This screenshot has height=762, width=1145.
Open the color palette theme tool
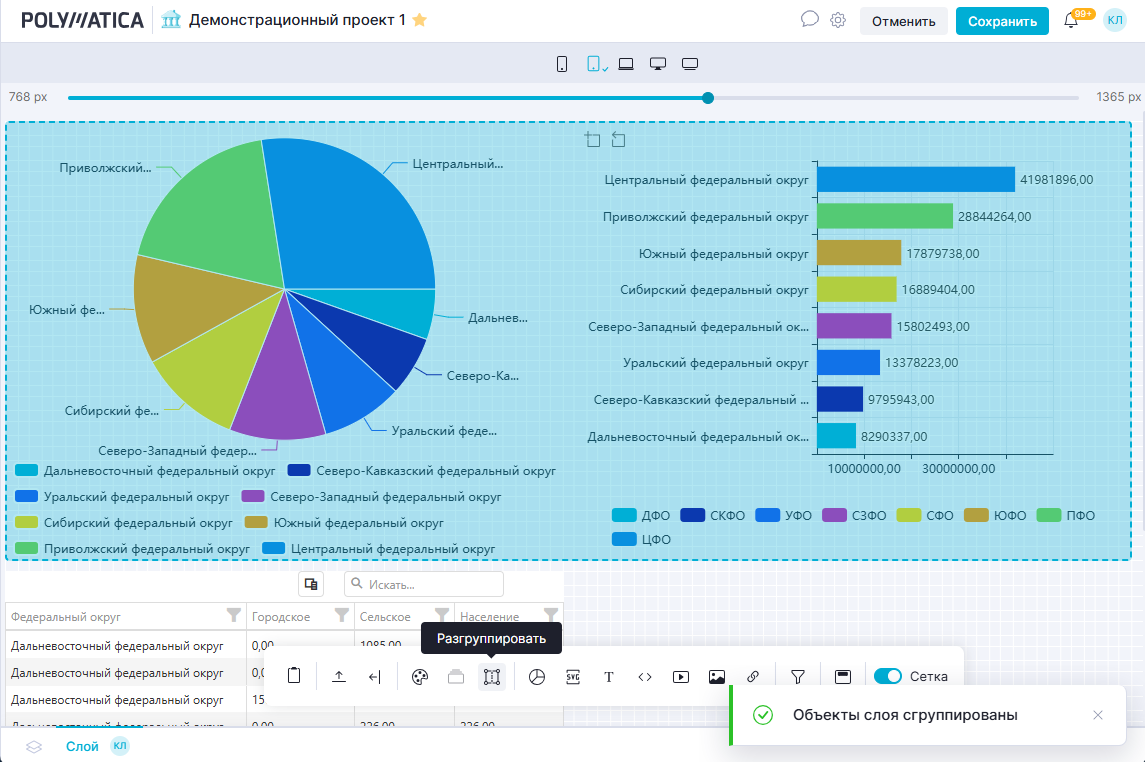[419, 677]
